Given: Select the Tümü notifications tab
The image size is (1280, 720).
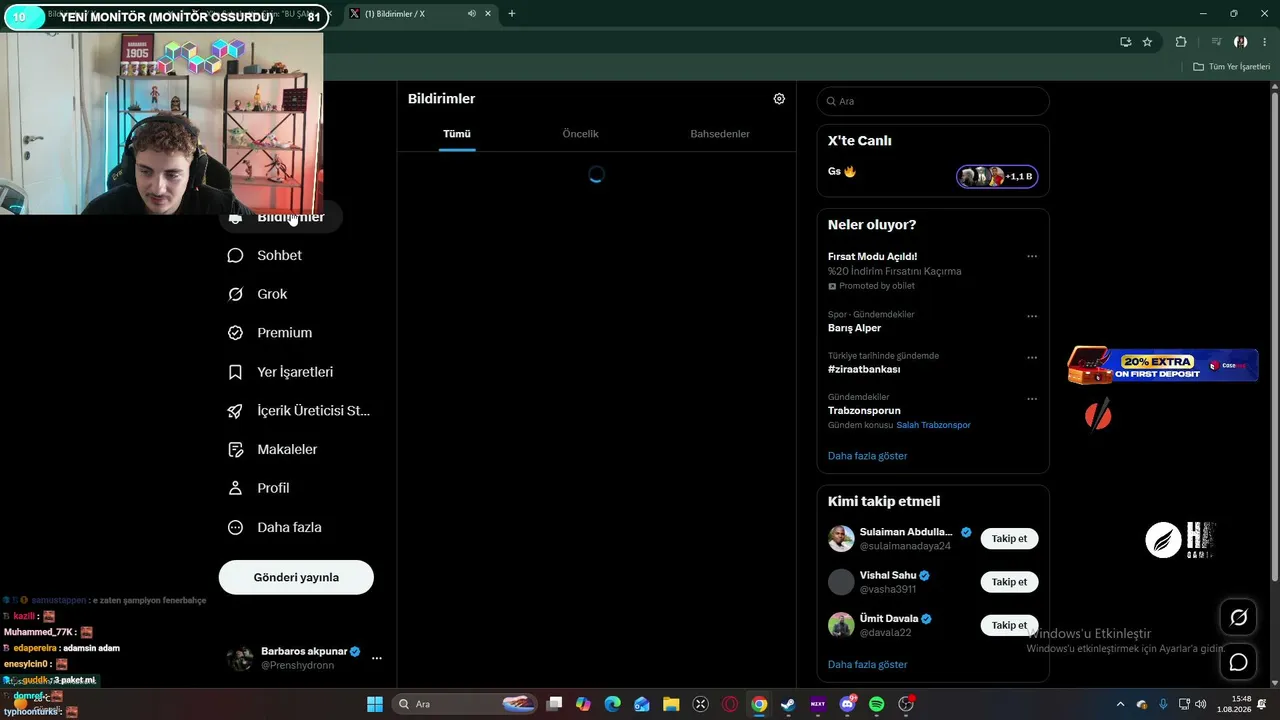Looking at the screenshot, I should [457, 134].
